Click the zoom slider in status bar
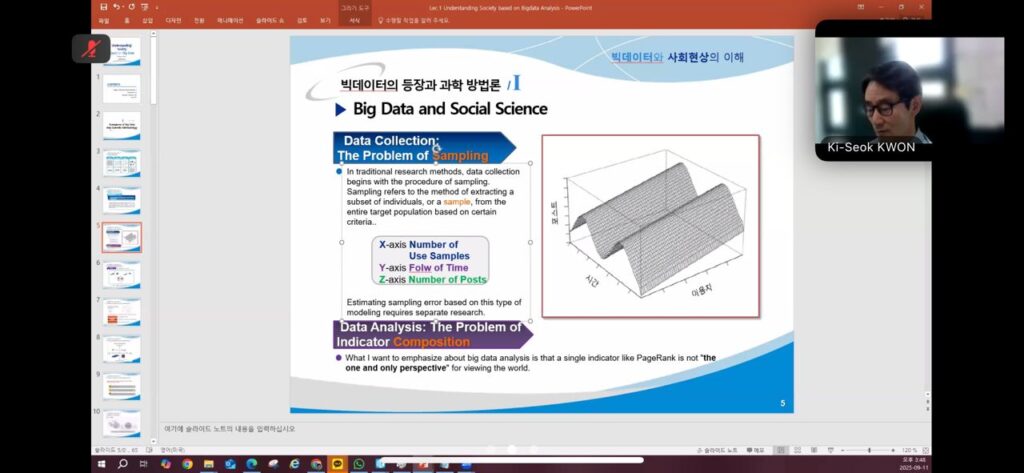The height and width of the screenshot is (473, 1024). pos(869,450)
